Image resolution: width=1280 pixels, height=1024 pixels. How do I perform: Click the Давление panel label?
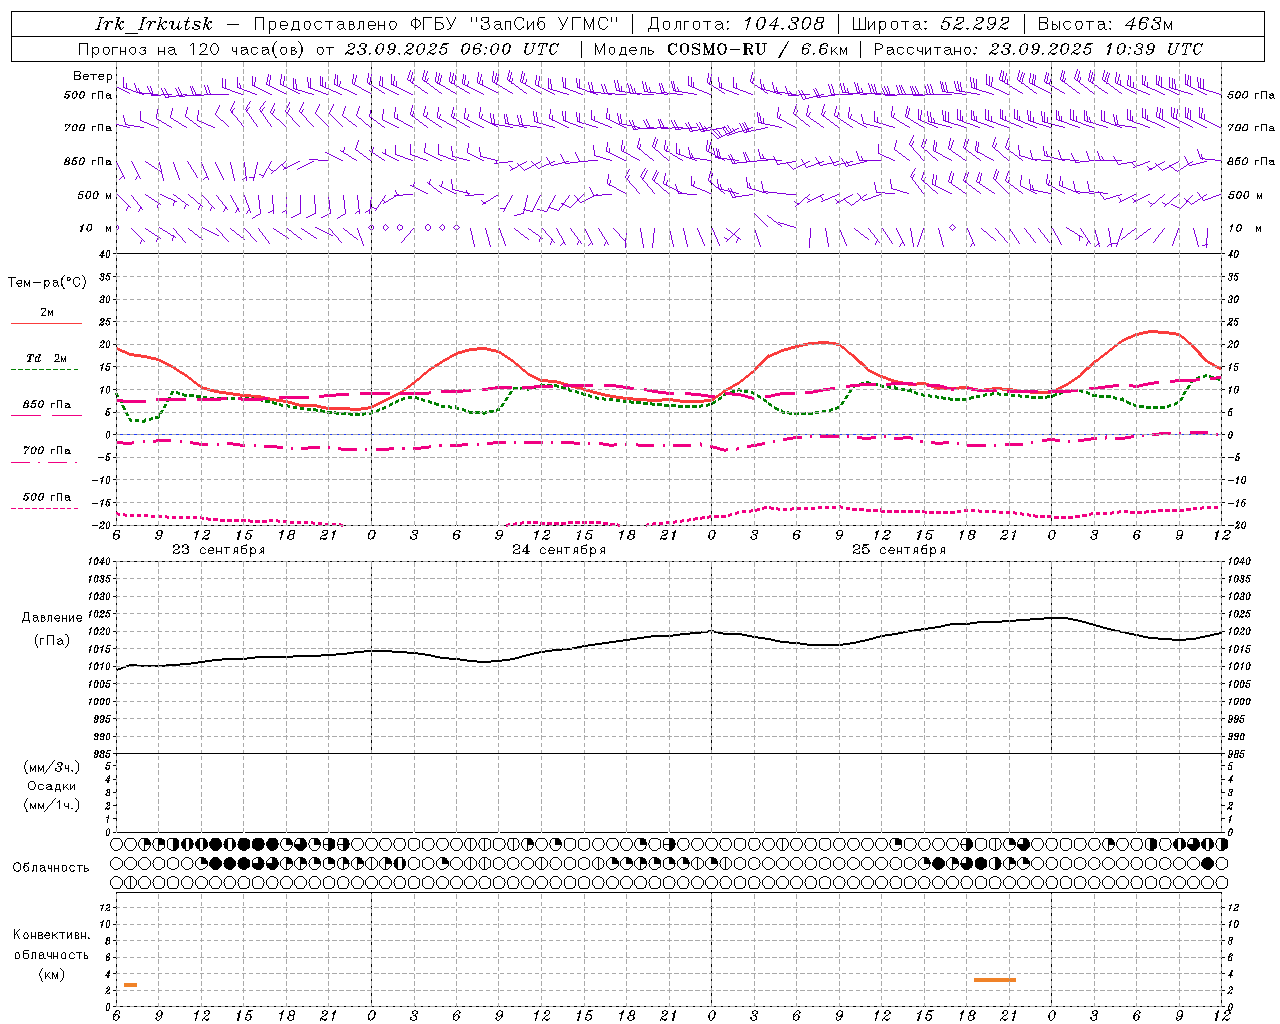(x=52, y=618)
